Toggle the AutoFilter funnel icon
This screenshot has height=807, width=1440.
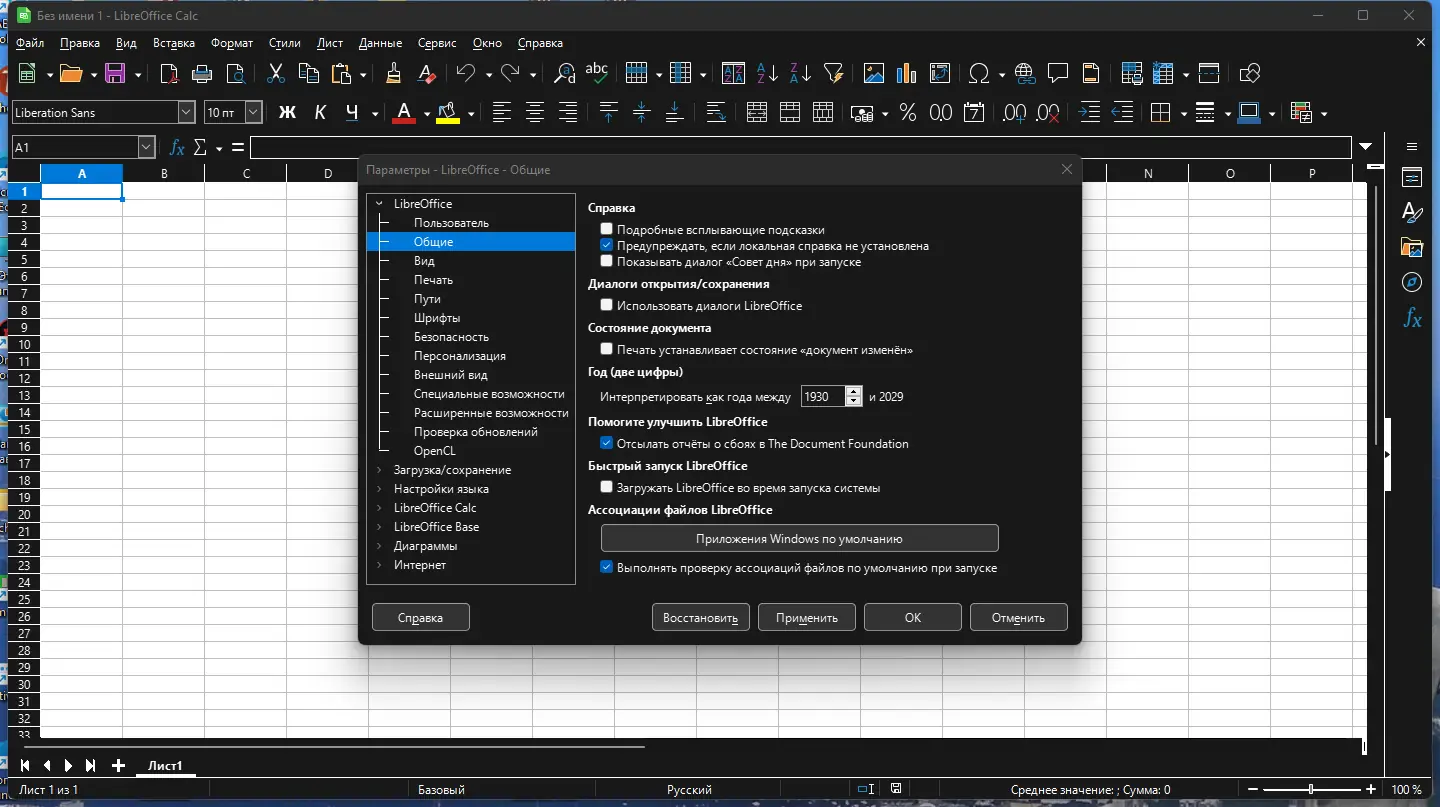coord(833,74)
